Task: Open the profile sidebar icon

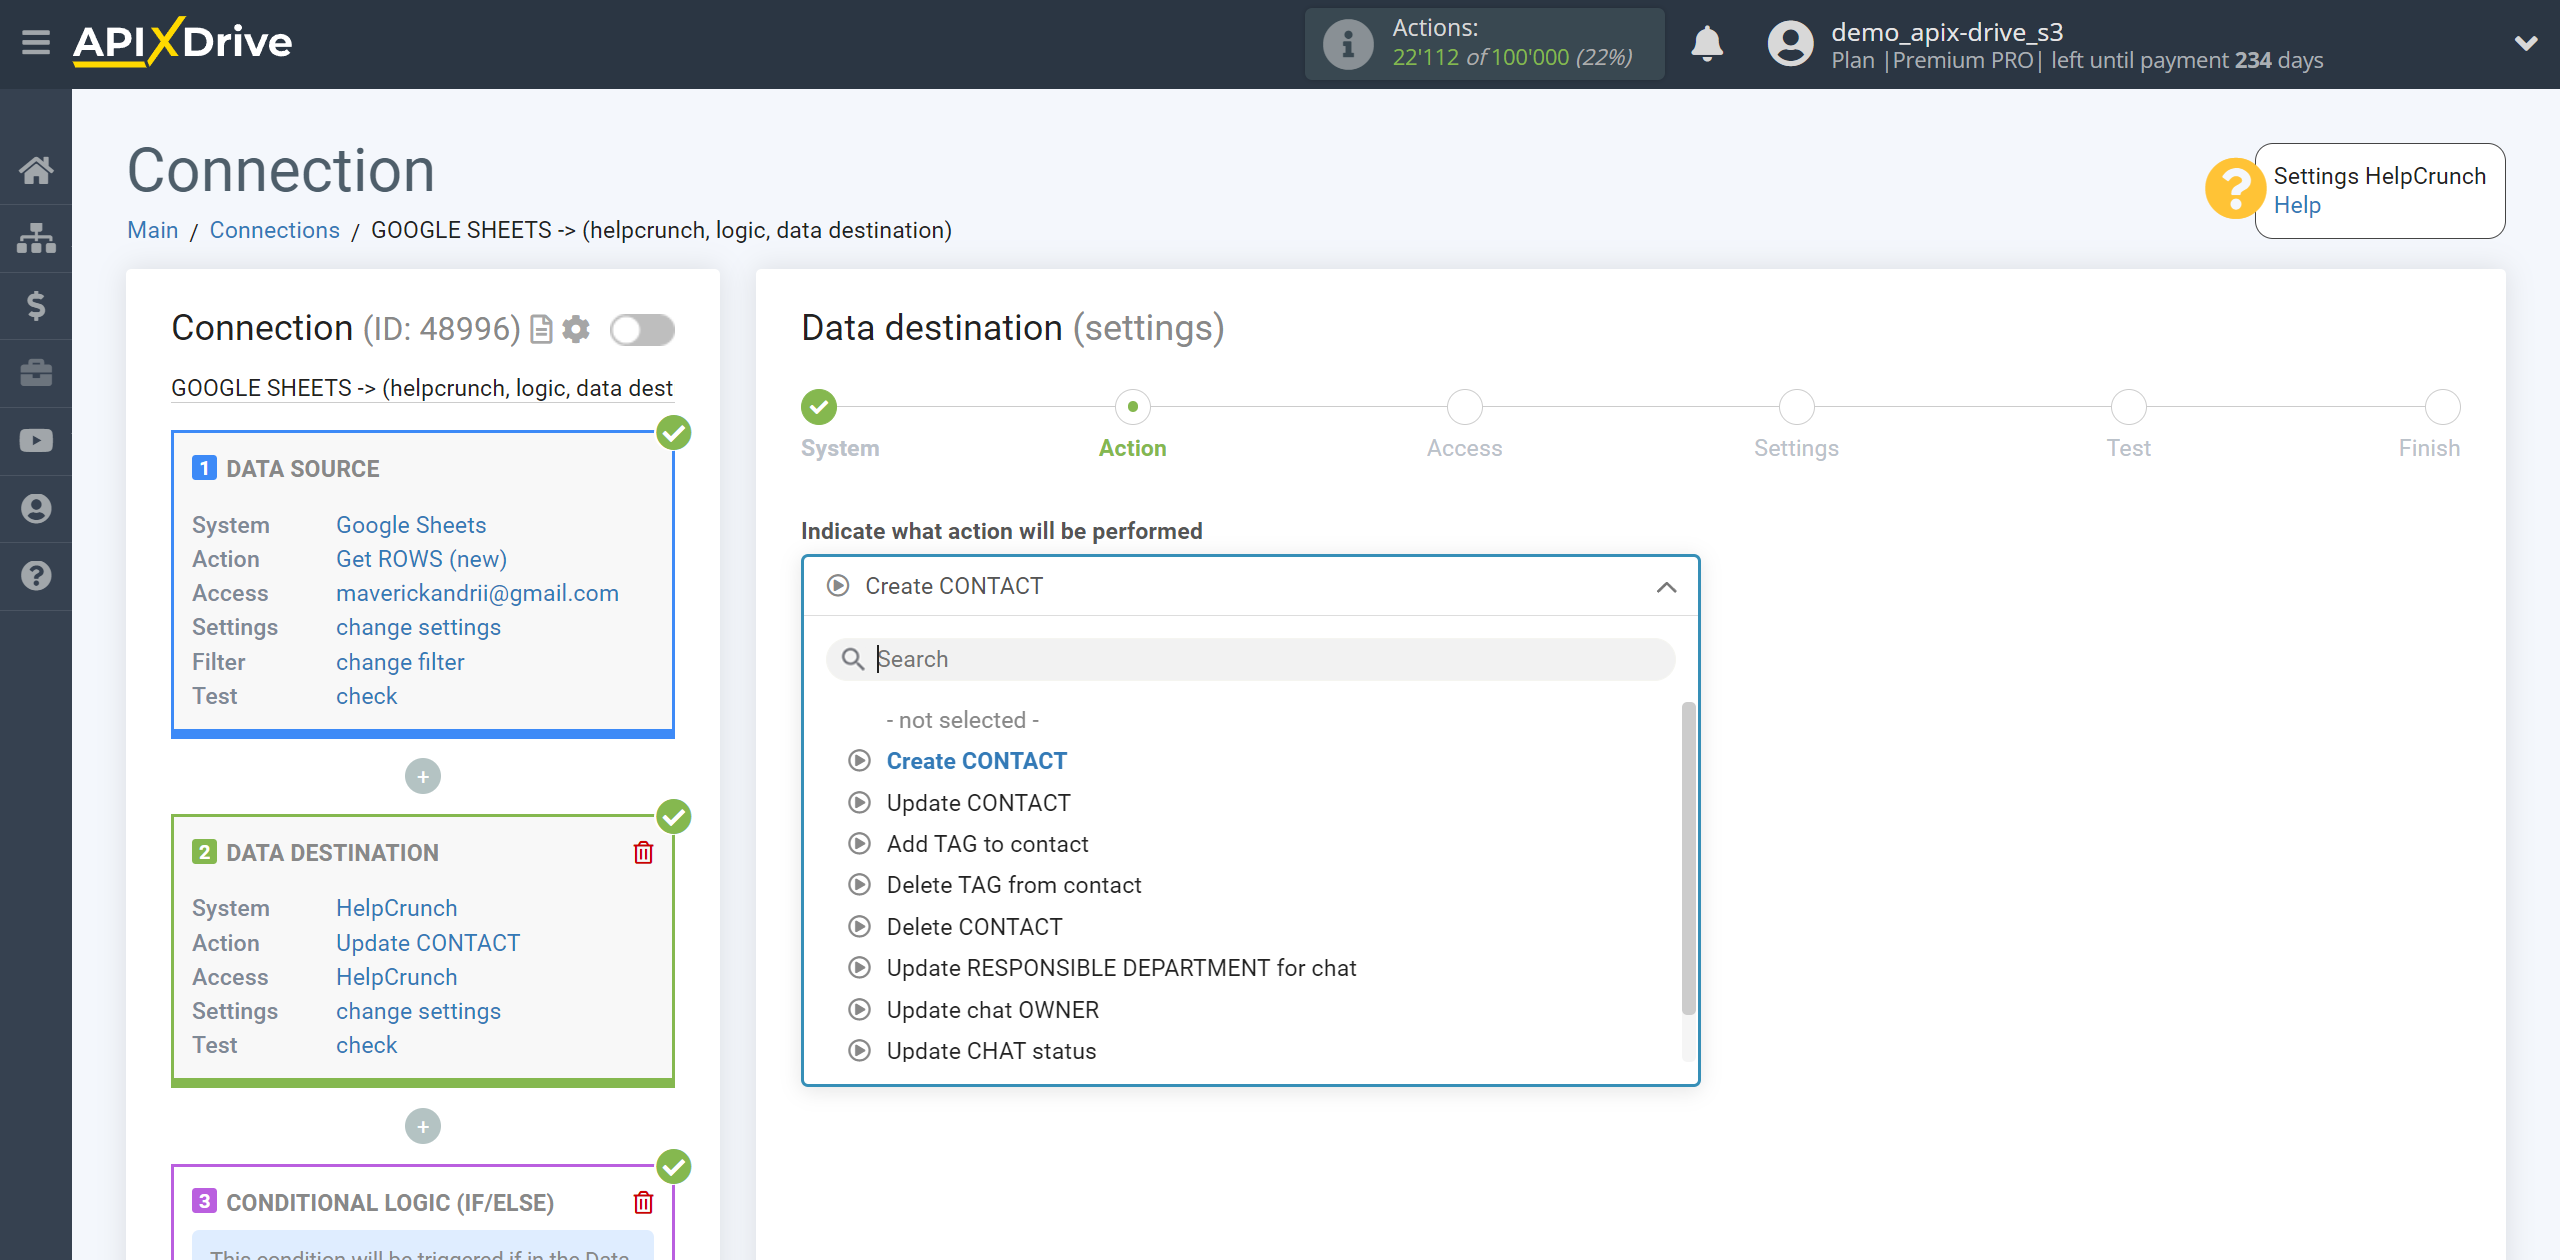Action: pyautogui.click(x=36, y=508)
